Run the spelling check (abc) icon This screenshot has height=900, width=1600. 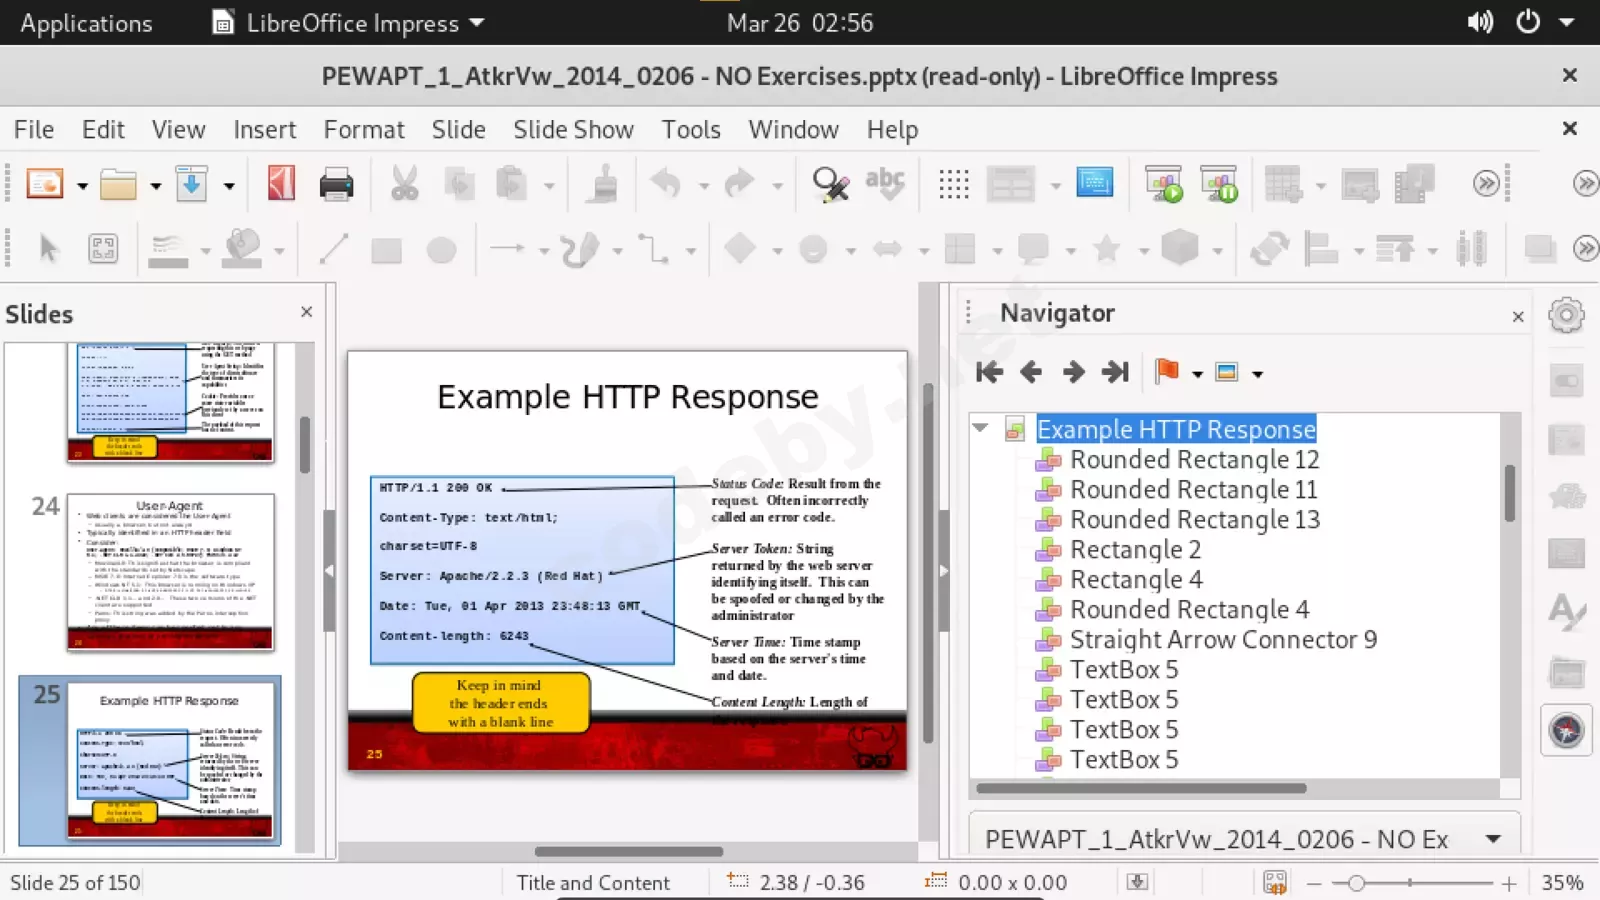pos(885,184)
